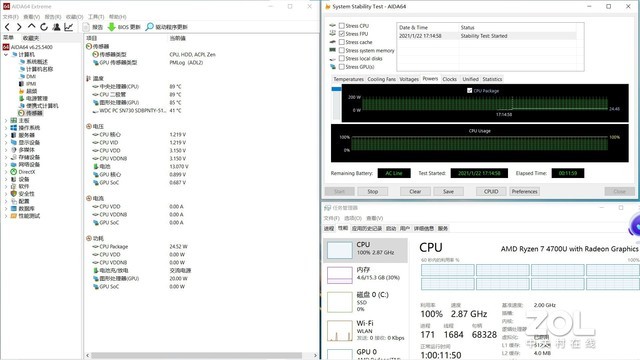This screenshot has height=360, width=640.
Task: Click the 安全性 shield icon in the tree
Action: coord(13,194)
